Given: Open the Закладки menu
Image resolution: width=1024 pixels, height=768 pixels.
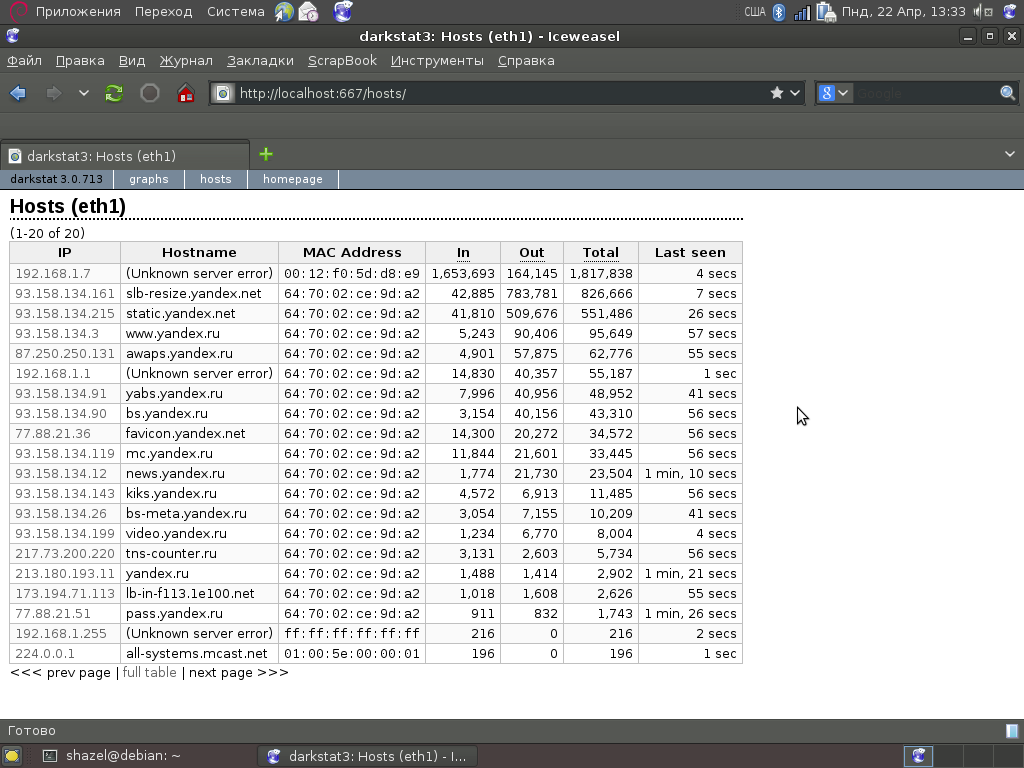Looking at the screenshot, I should tap(260, 60).
